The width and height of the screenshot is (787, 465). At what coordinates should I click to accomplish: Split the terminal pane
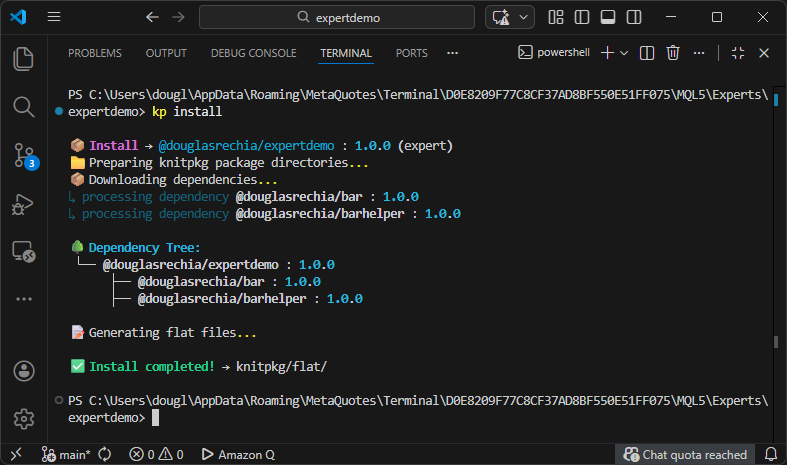coord(647,53)
